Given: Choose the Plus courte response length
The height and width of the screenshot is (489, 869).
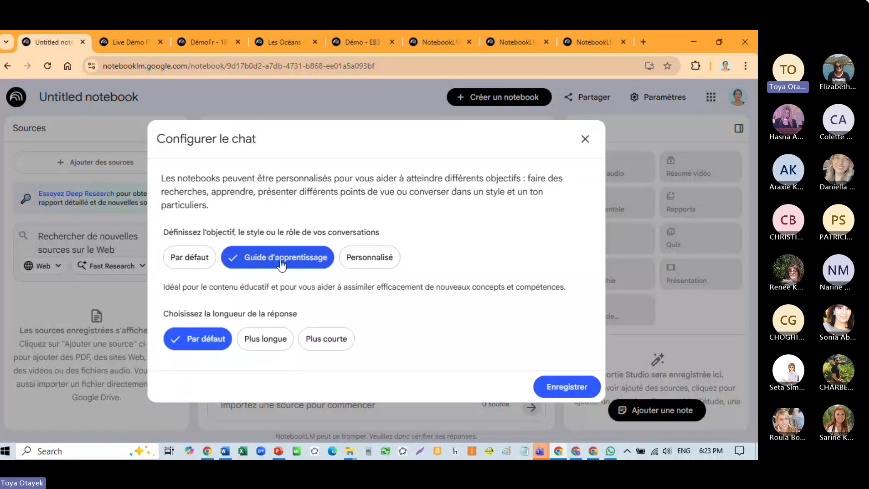Looking at the screenshot, I should tap(326, 339).
